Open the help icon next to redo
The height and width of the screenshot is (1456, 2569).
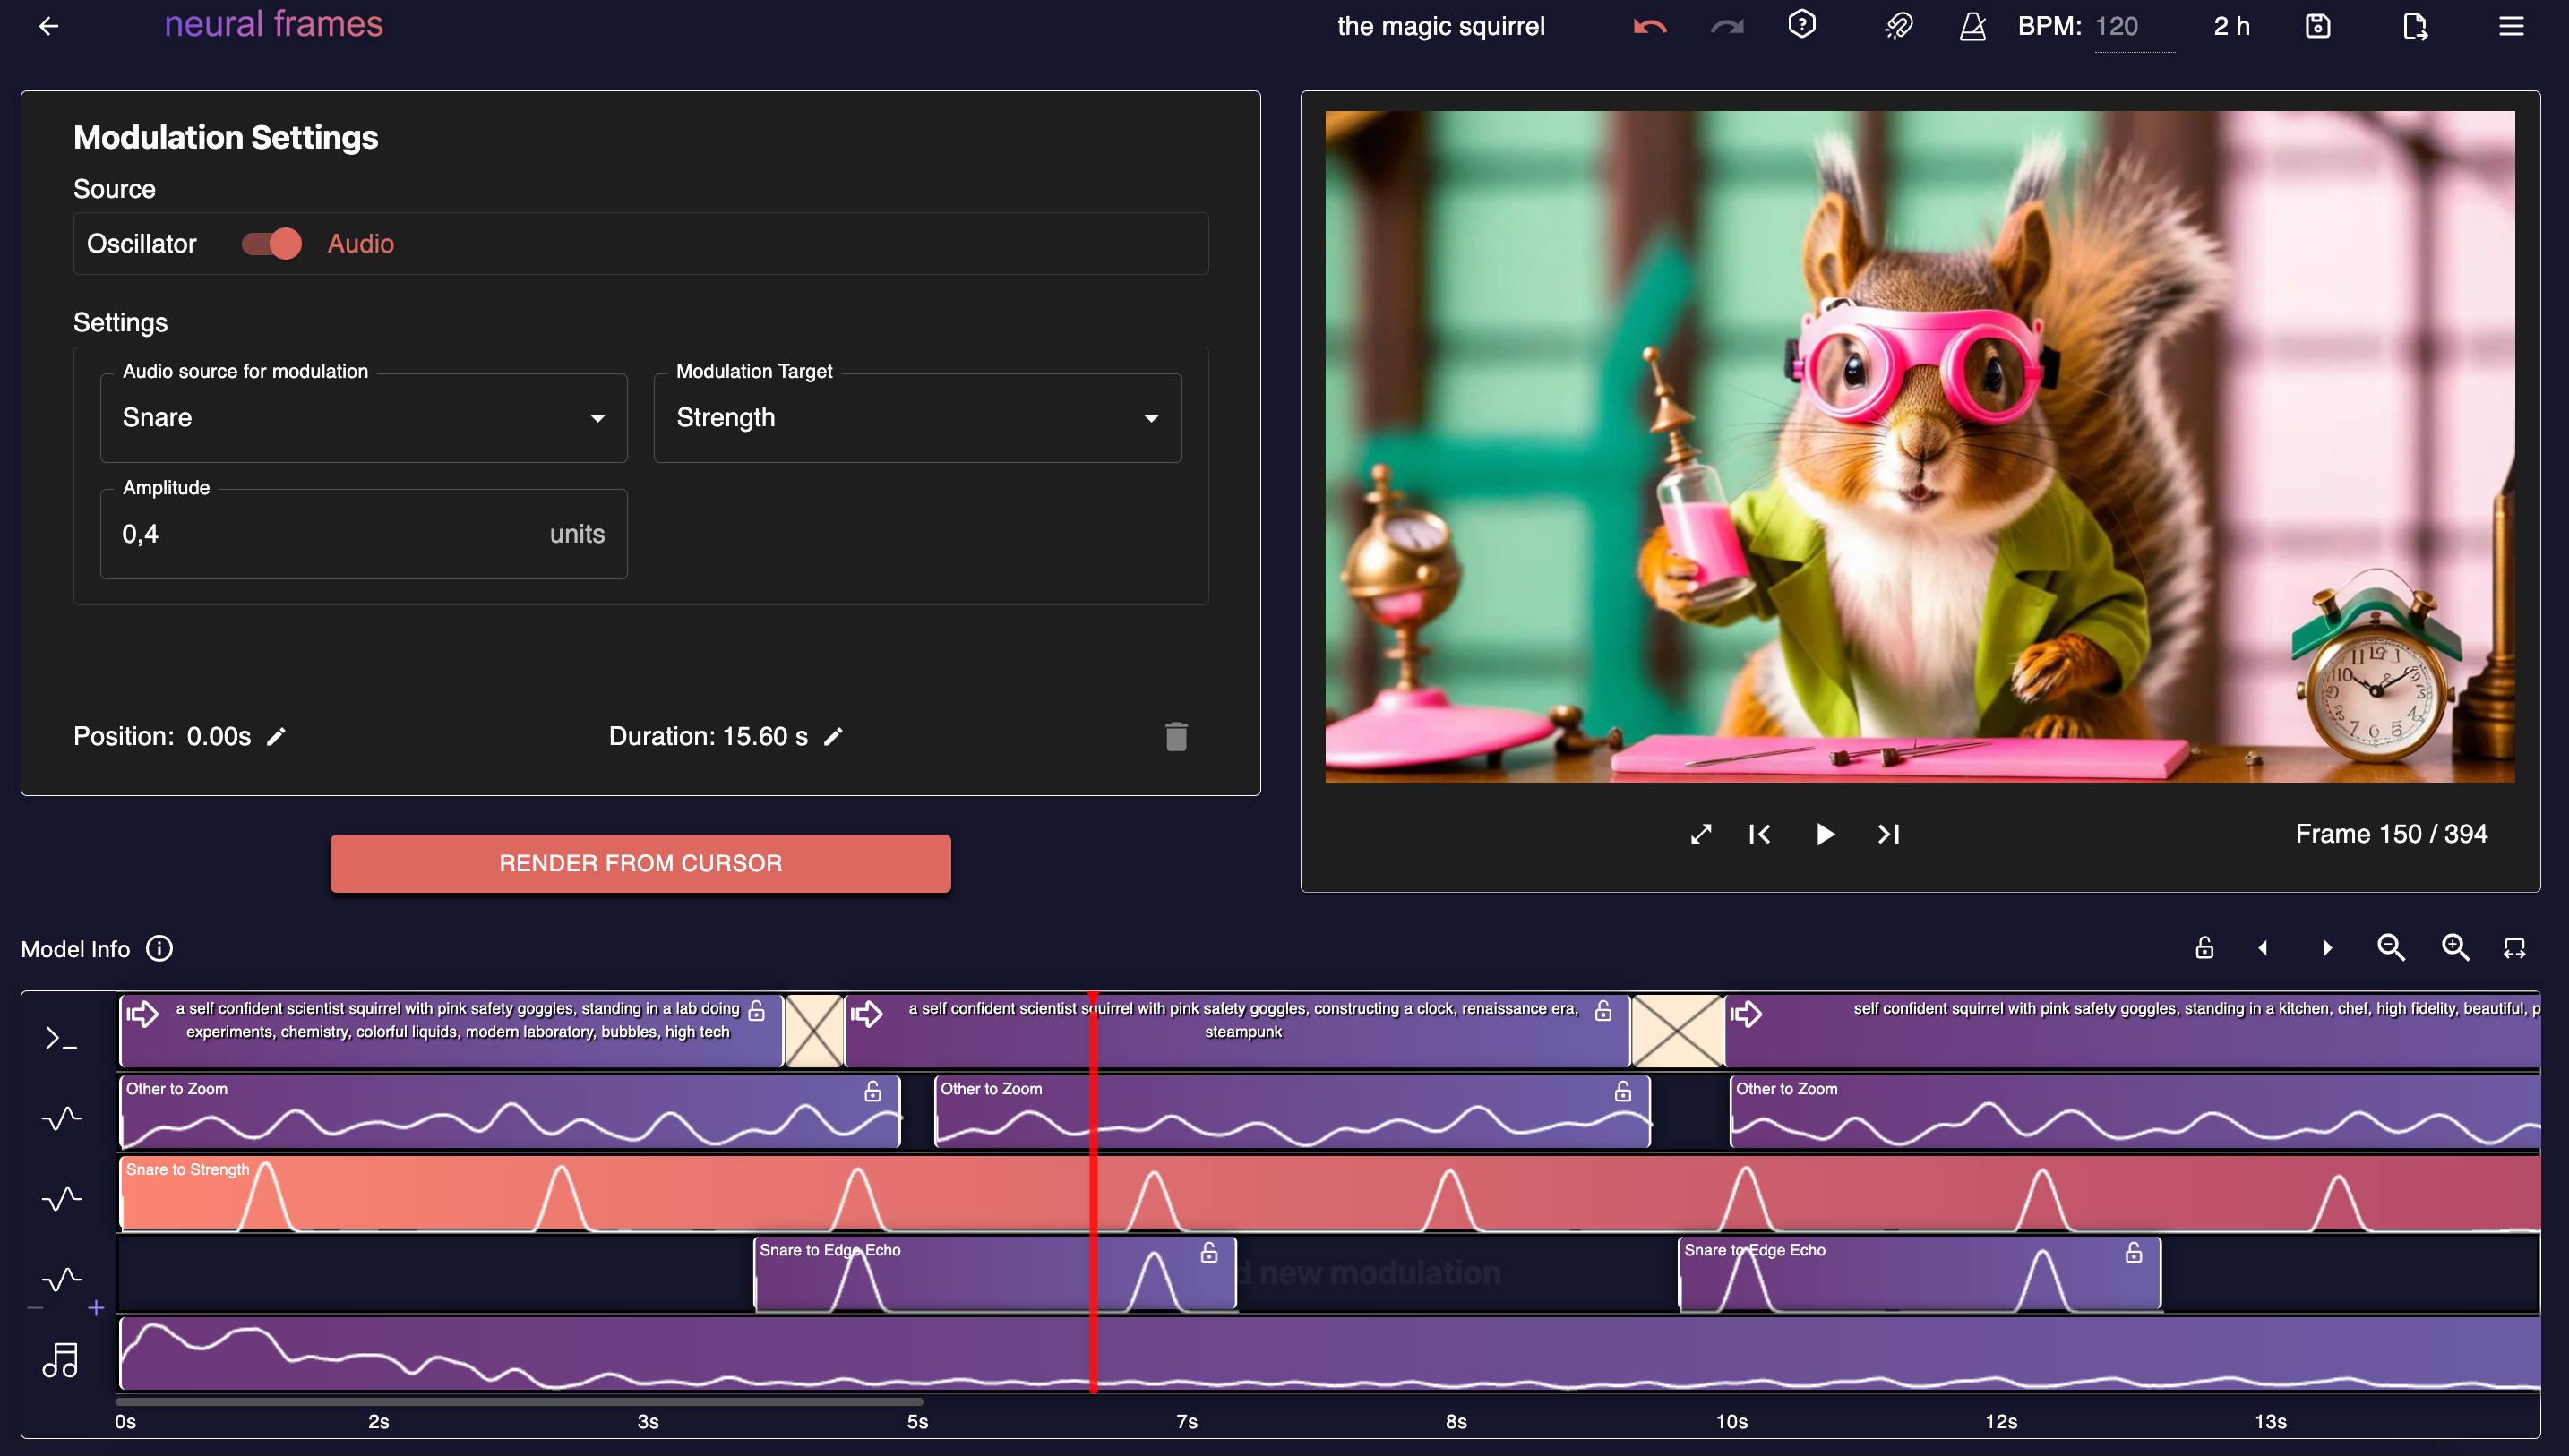(x=1801, y=25)
